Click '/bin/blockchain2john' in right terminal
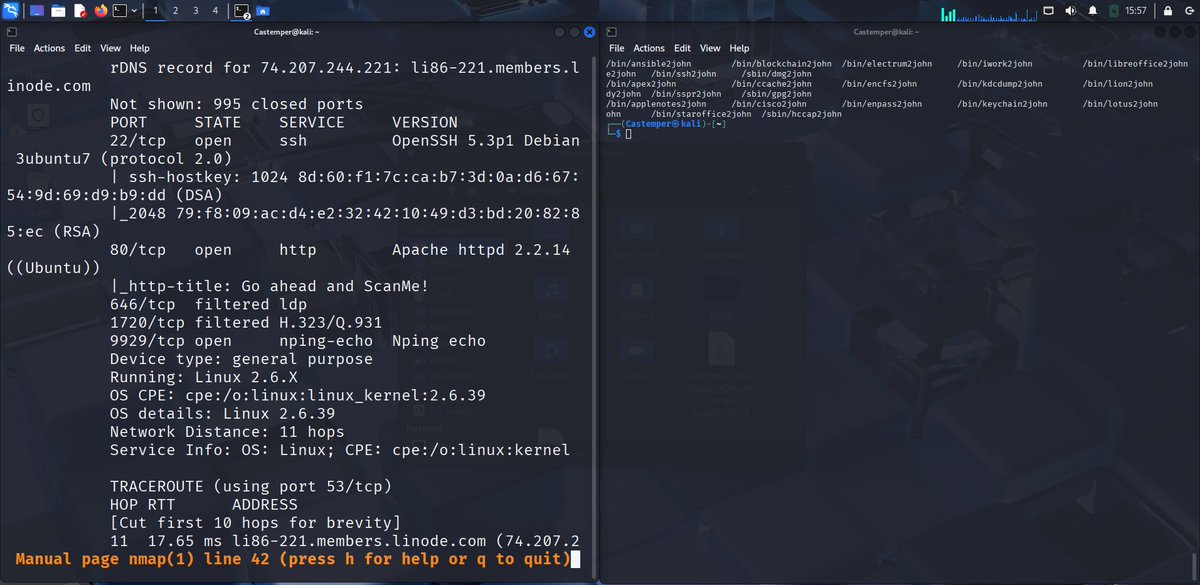 point(783,64)
